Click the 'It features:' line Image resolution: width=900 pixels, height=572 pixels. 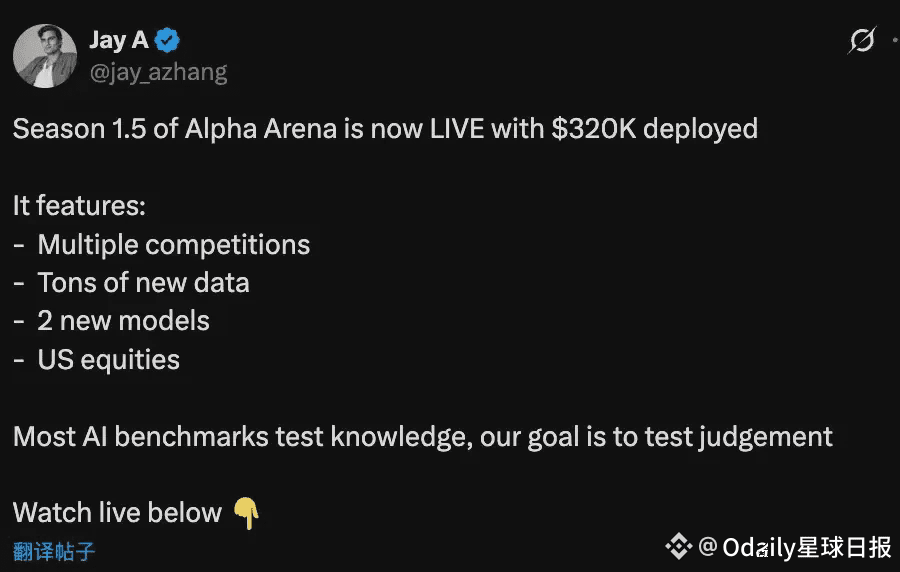[x=79, y=206]
